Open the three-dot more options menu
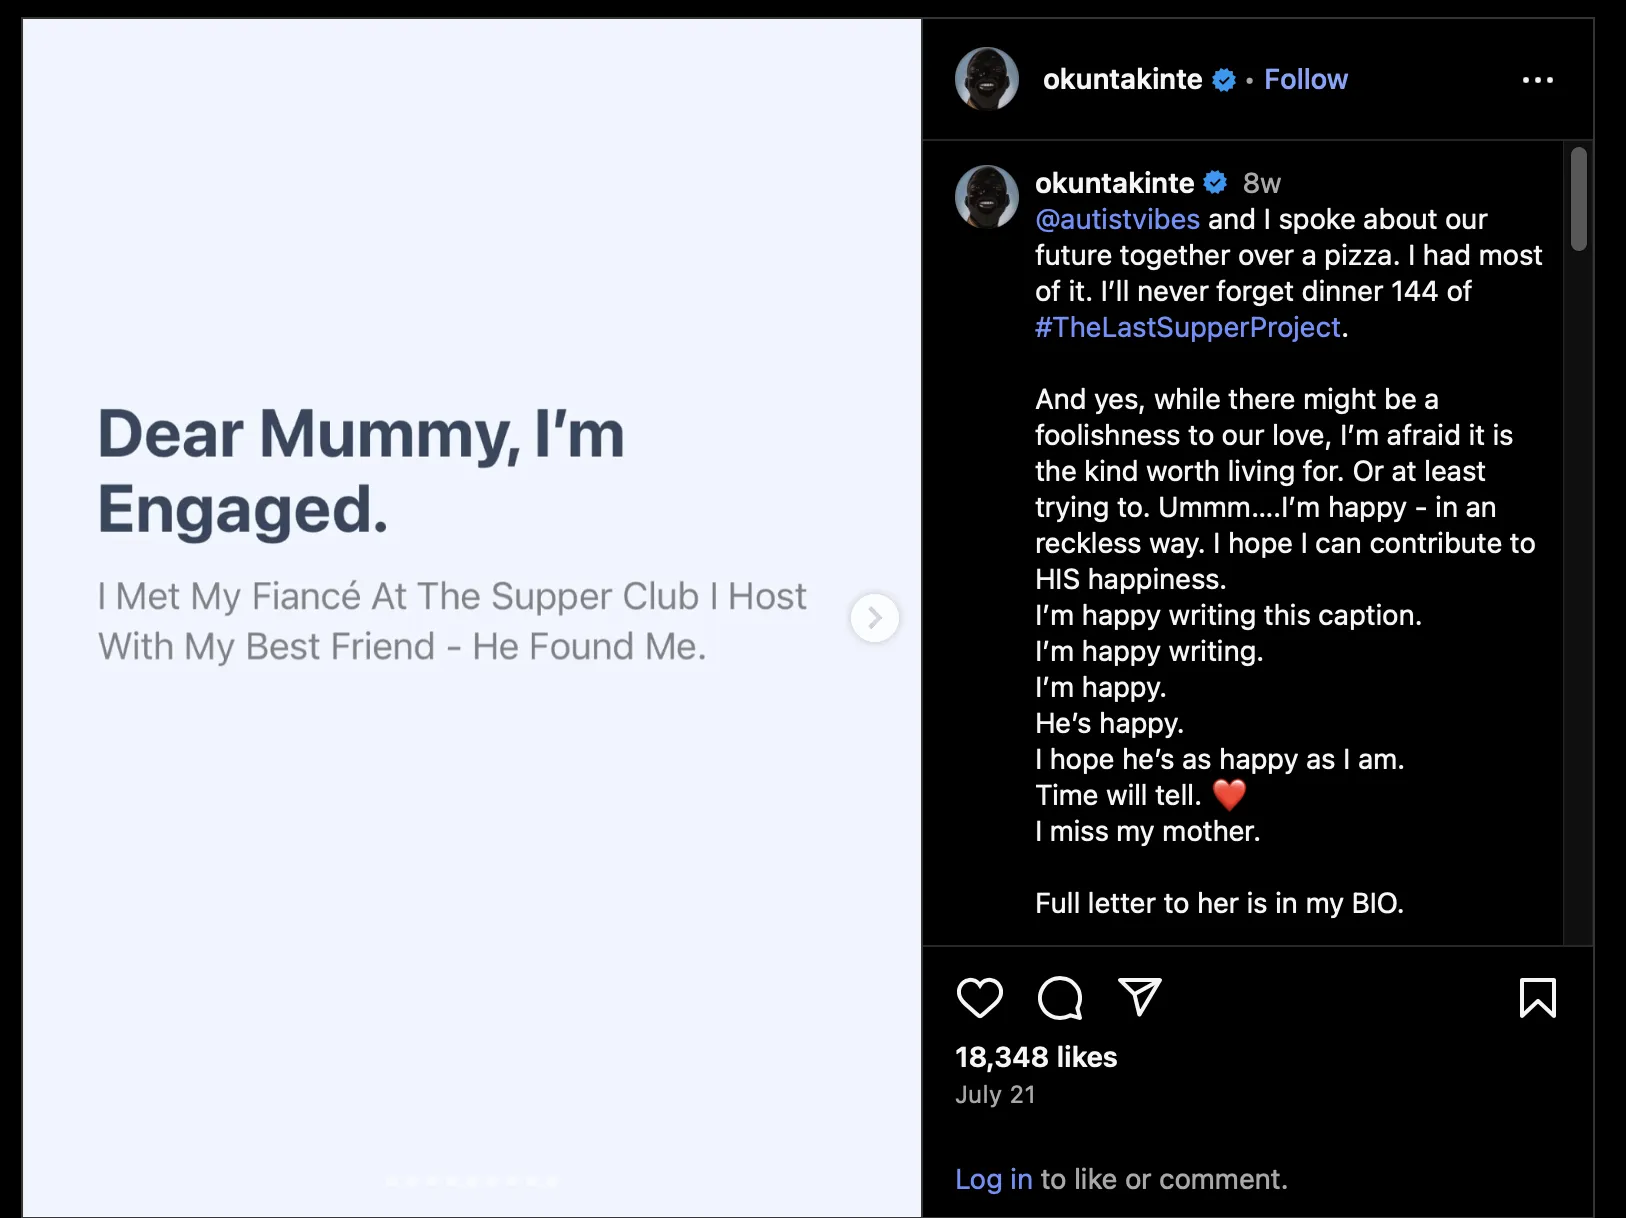Image resolution: width=1626 pixels, height=1218 pixels. 1537,80
